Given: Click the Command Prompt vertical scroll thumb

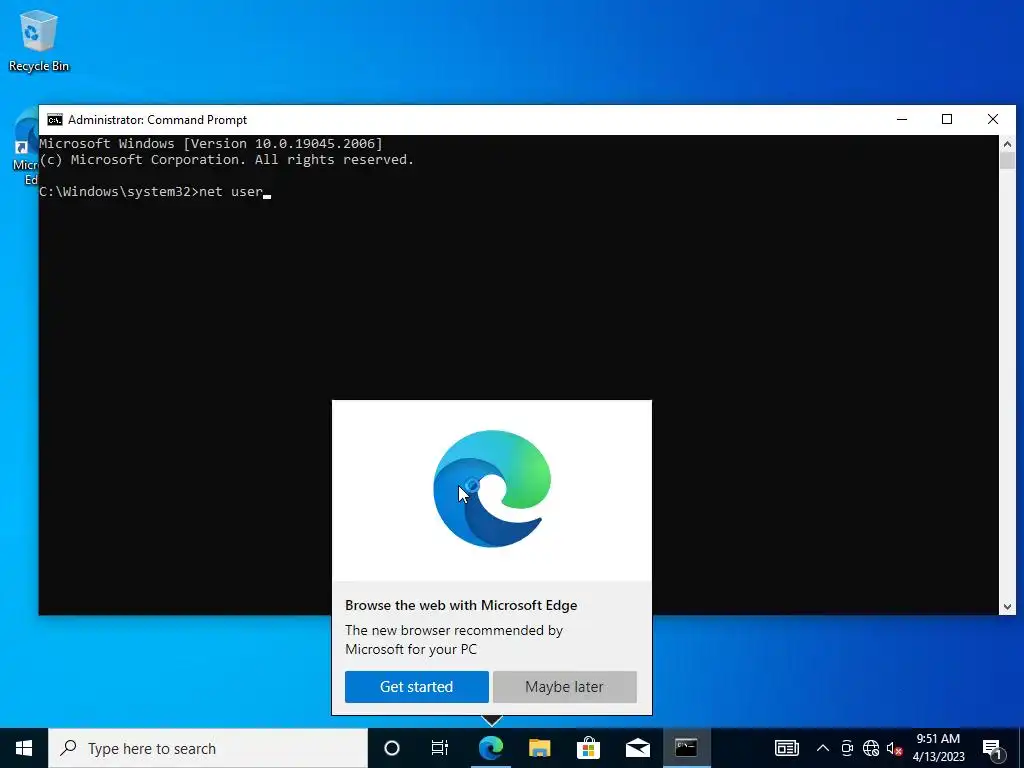Looking at the screenshot, I should tap(1007, 161).
